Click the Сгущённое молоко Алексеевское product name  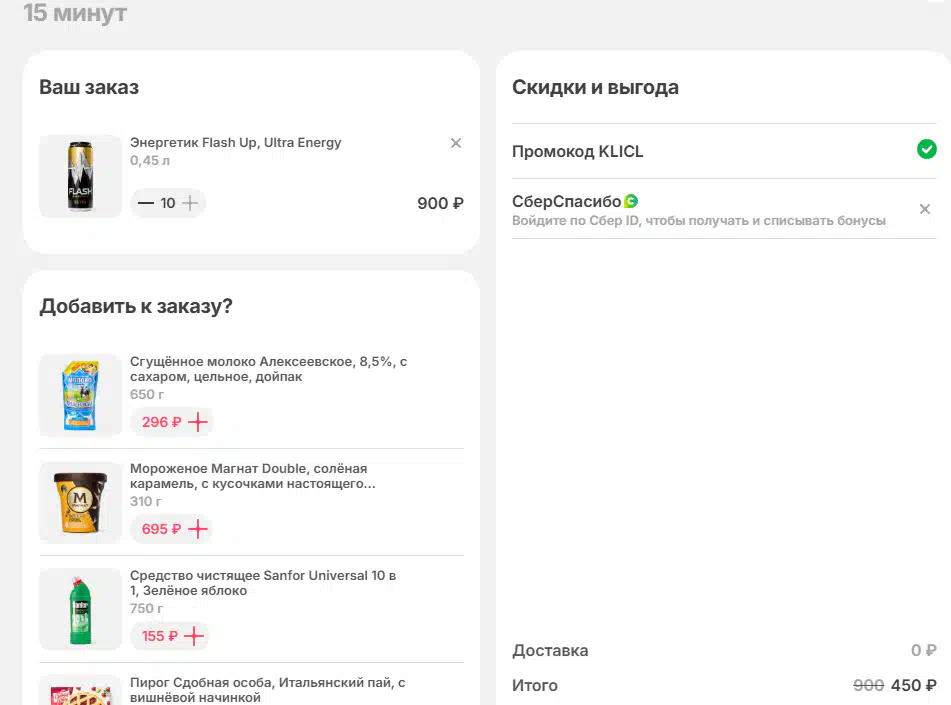pos(269,369)
